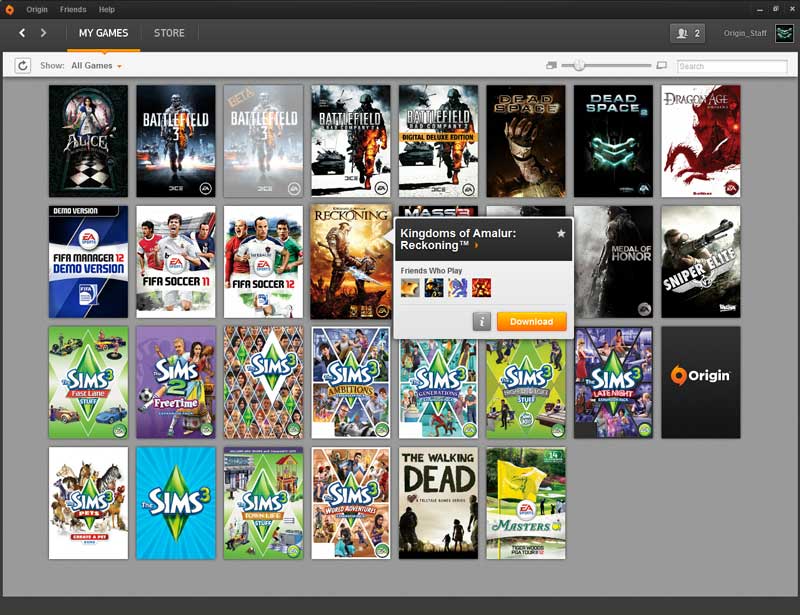Screen dimensions: 800x615
Task: Click the third friend avatar in popup
Action: click(x=458, y=288)
